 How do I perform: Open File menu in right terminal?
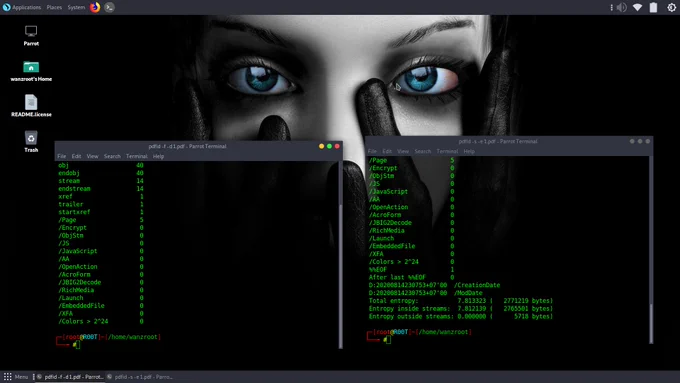pos(372,151)
